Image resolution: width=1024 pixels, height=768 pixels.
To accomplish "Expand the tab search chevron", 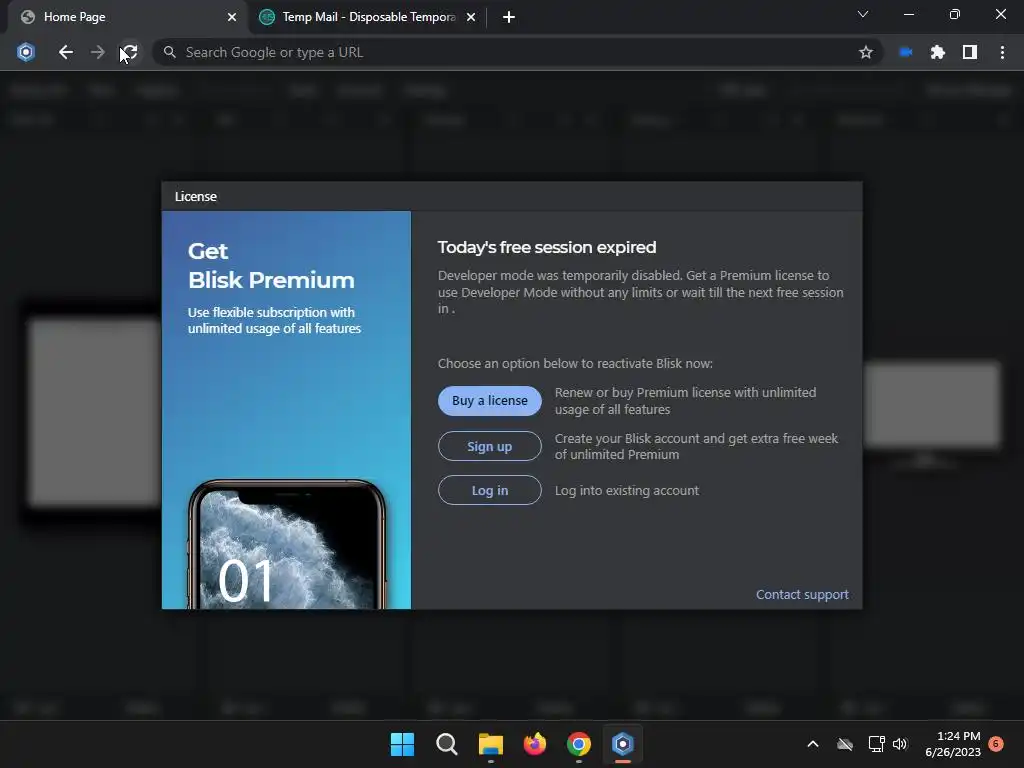I will coord(863,14).
